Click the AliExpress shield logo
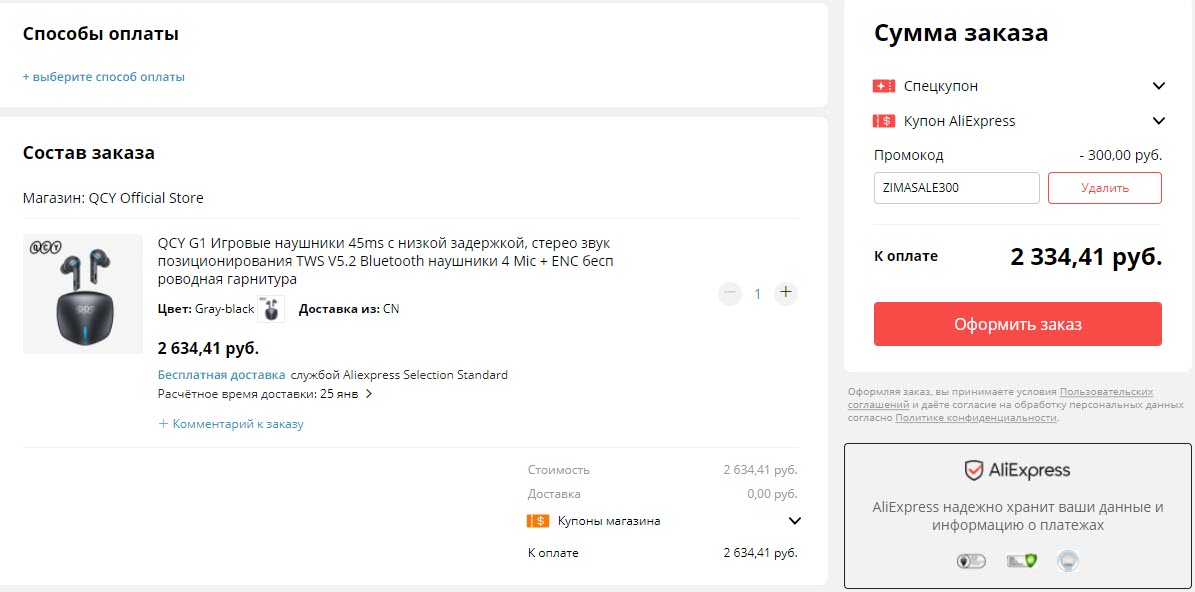1195x592 pixels. pos(973,471)
